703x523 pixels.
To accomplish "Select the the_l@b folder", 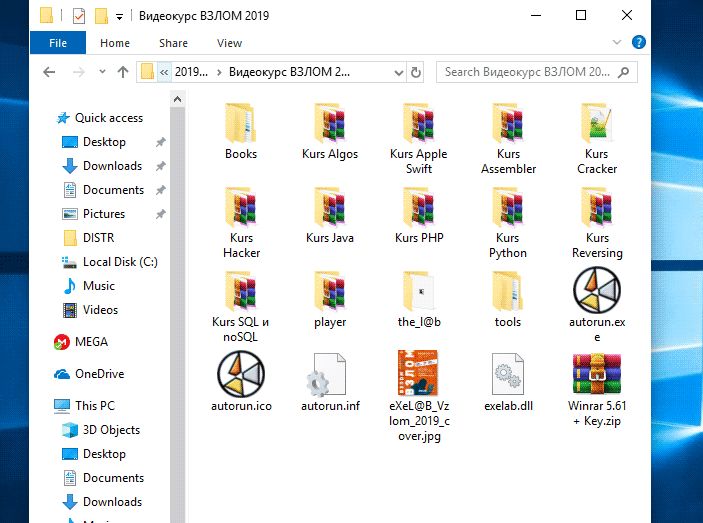I will [419, 300].
